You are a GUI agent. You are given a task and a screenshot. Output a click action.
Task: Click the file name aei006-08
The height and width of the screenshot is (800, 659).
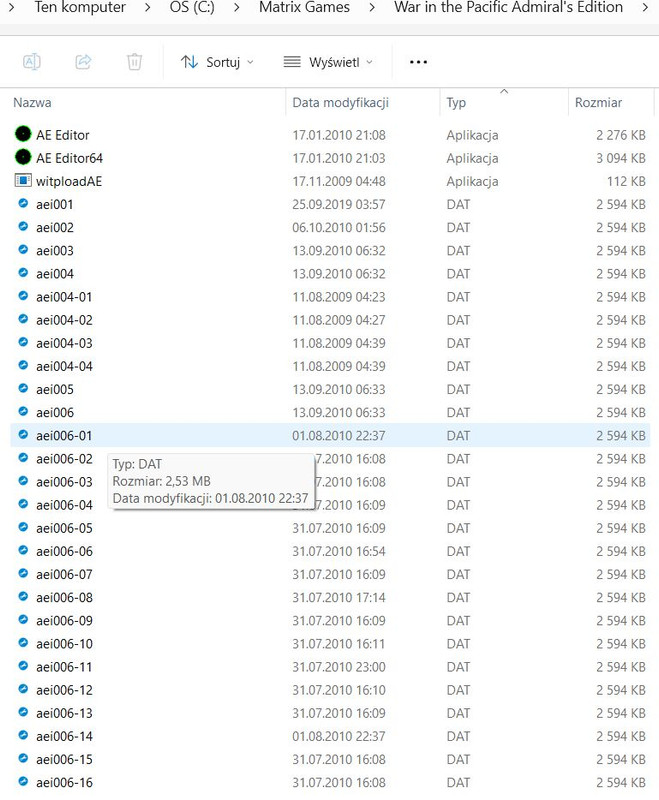(x=64, y=597)
